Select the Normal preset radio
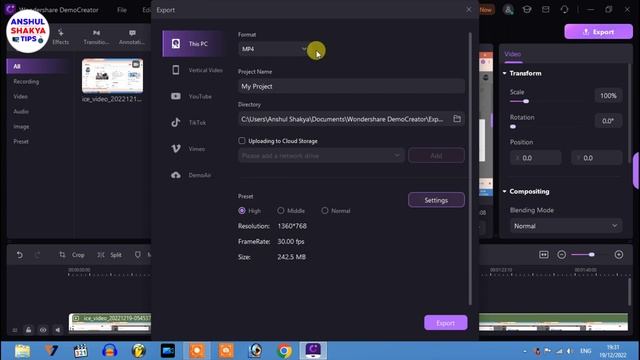 coord(324,211)
